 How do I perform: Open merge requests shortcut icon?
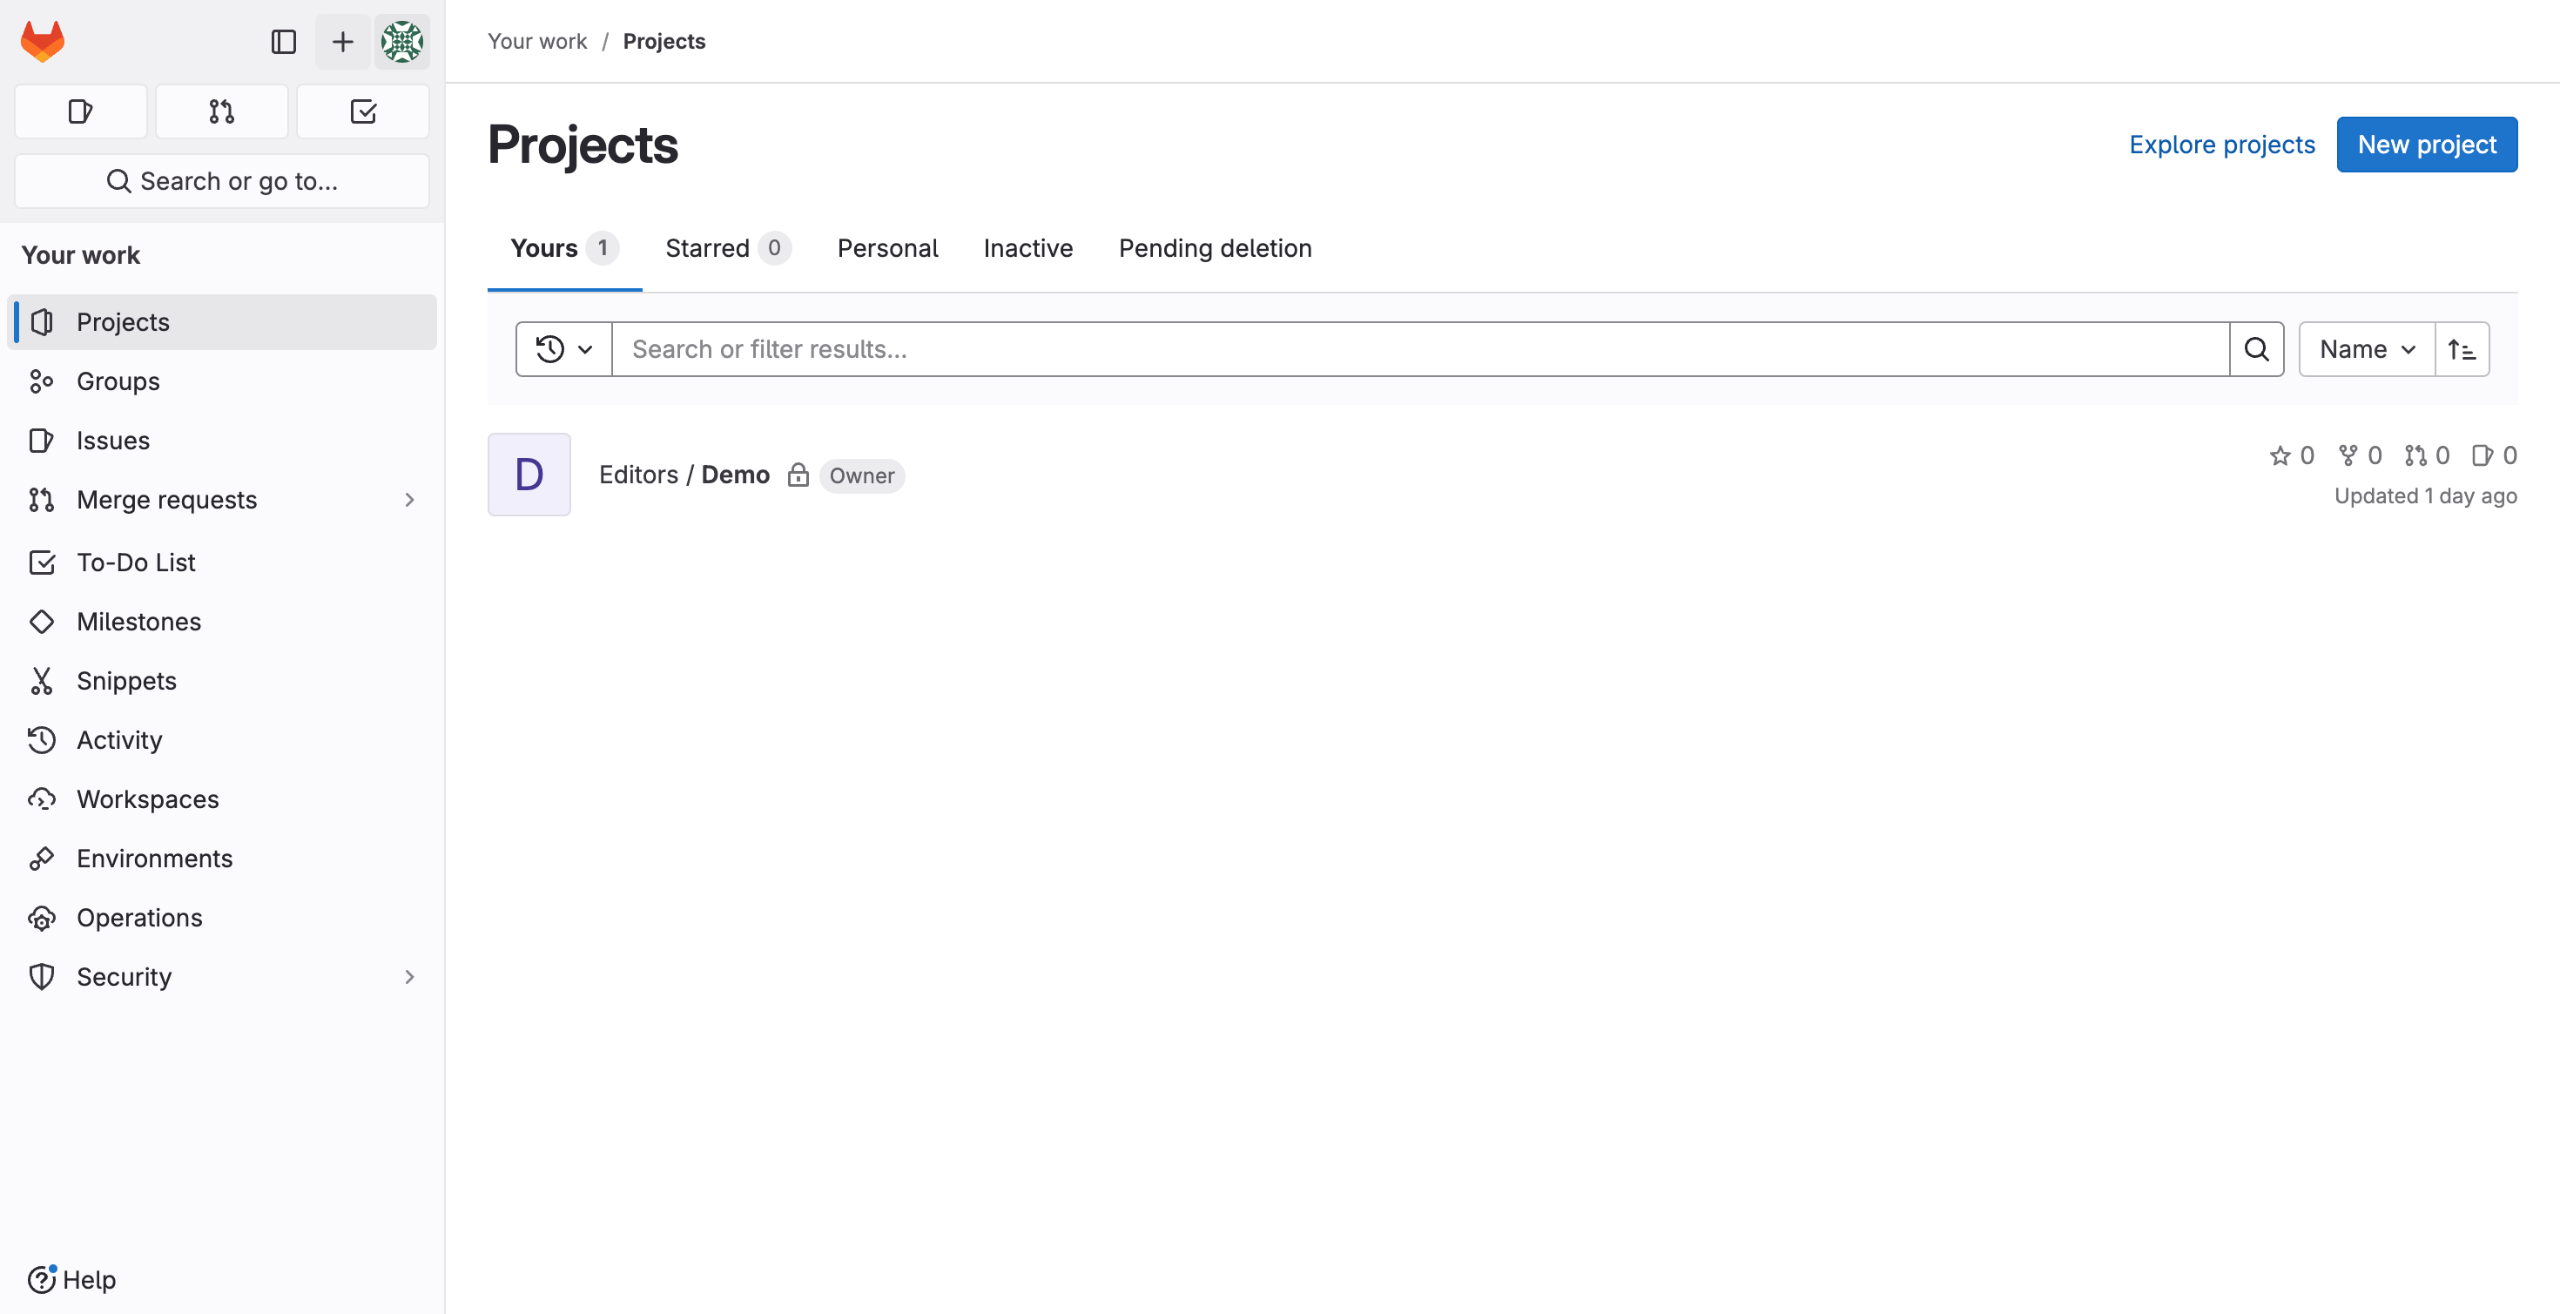coord(222,111)
